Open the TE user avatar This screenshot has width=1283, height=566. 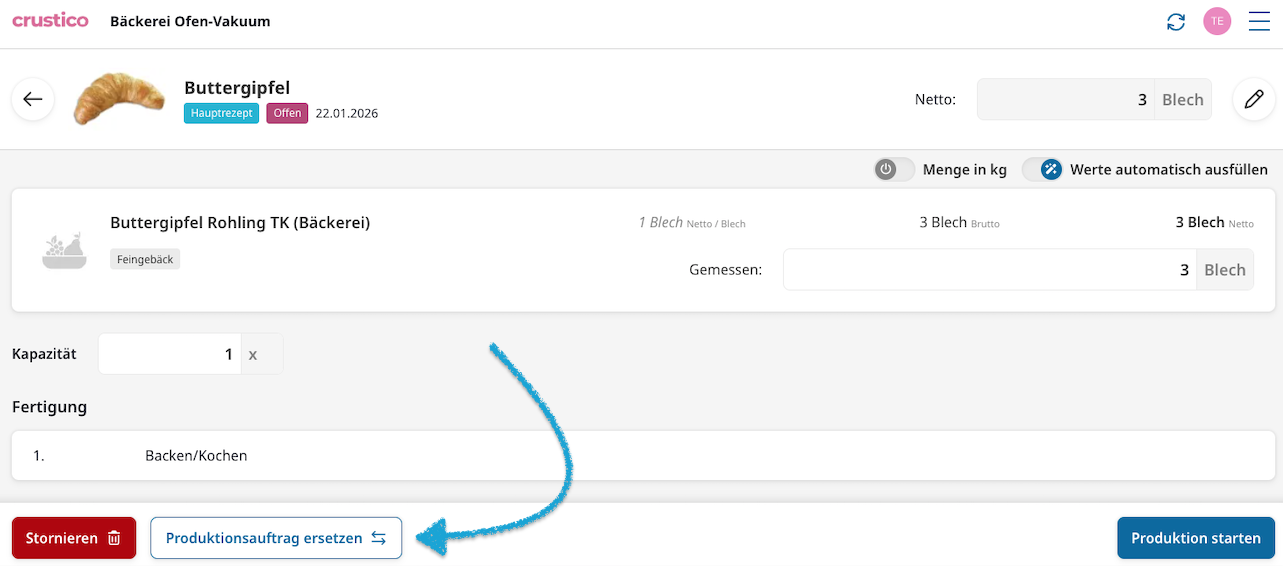point(1217,21)
